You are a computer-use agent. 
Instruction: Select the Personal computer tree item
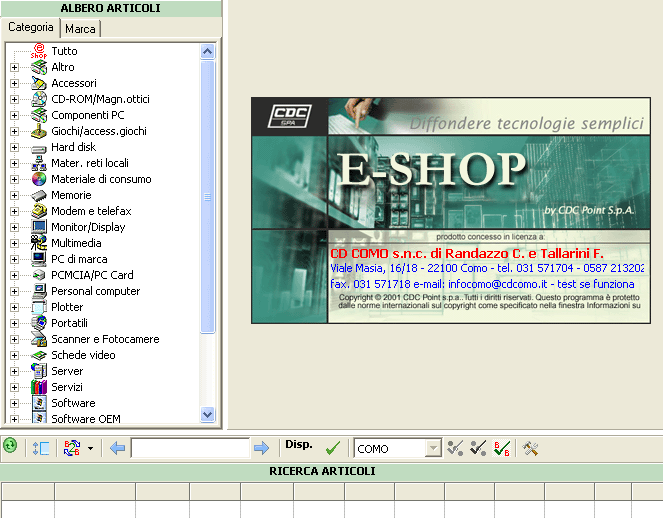[x=96, y=291]
